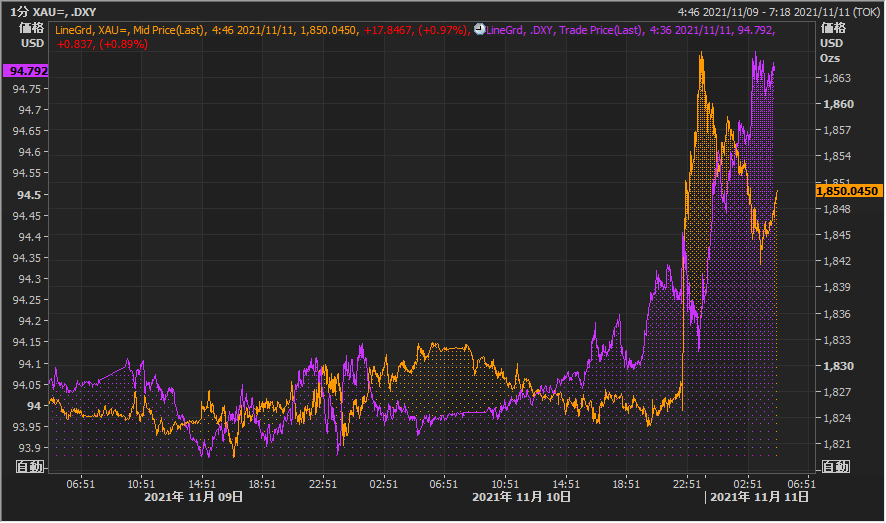This screenshot has height=523, width=886.
Task: Click the orange 1,850.0450 price tag
Action: pos(848,191)
